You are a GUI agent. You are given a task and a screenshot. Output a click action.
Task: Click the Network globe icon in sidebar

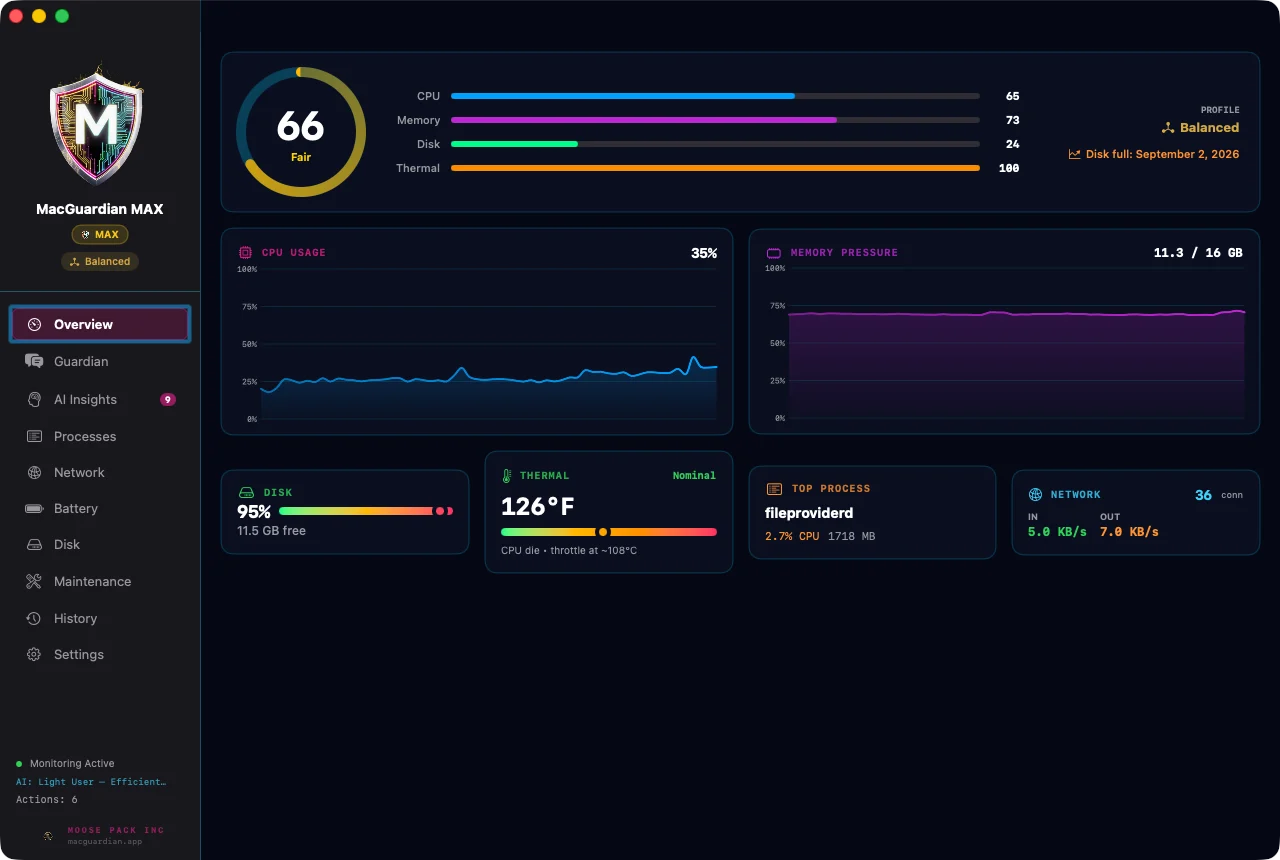coord(34,472)
